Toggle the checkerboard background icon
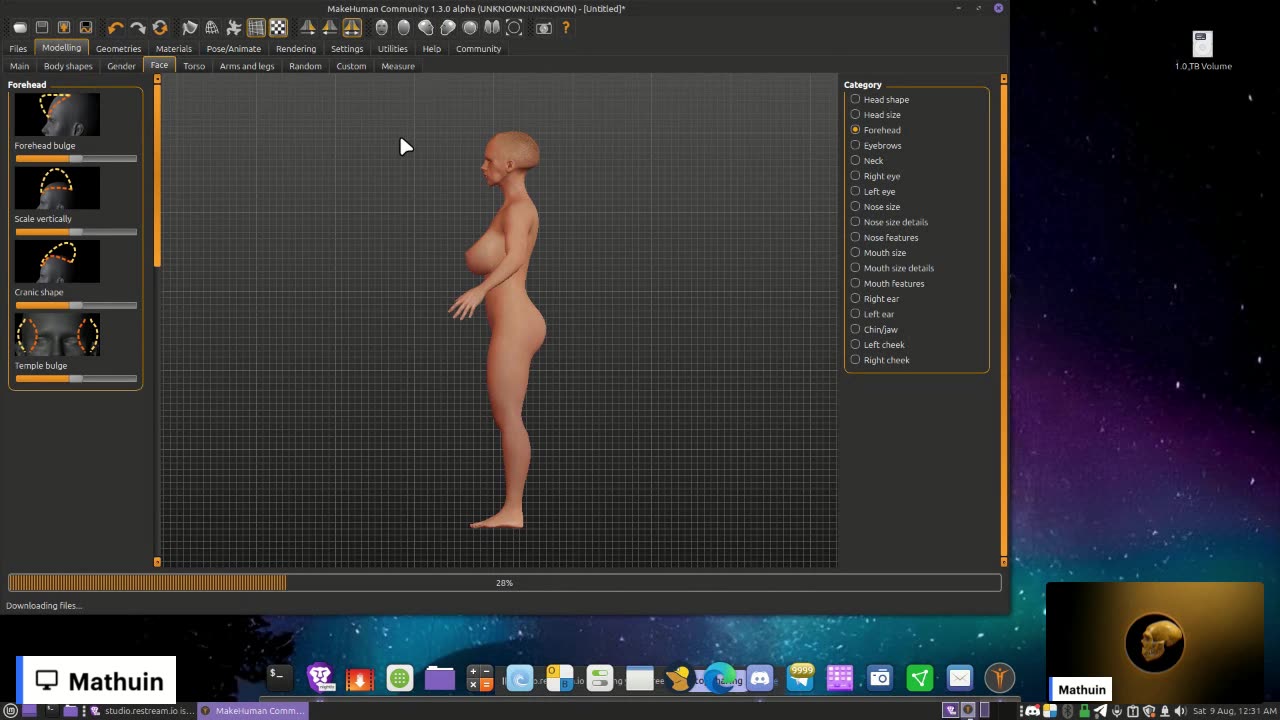 click(x=278, y=28)
